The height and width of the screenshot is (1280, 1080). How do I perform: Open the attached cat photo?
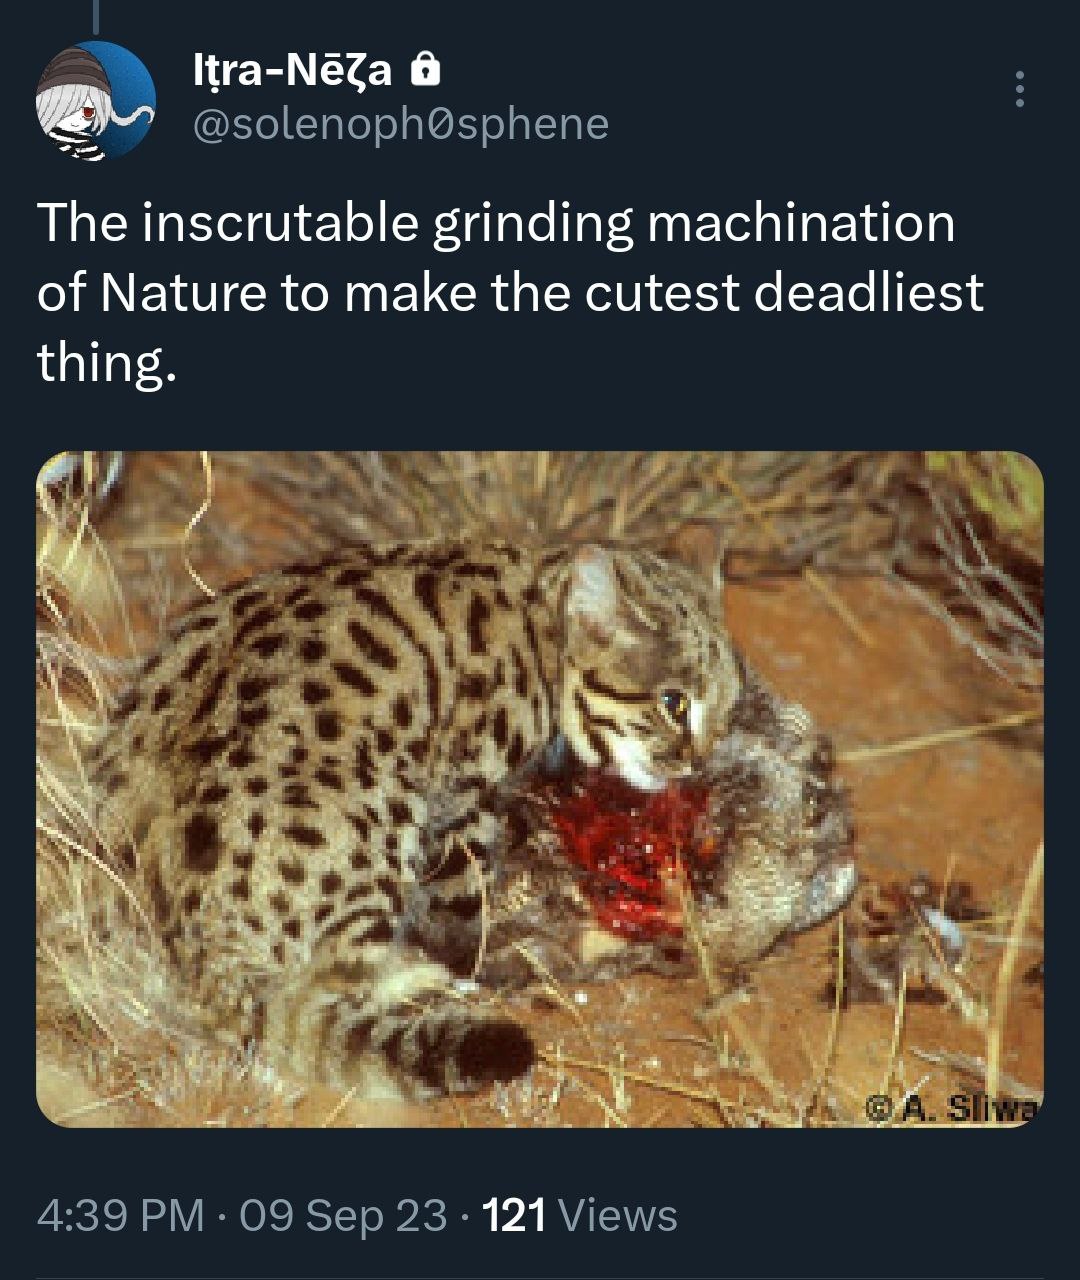point(540,789)
